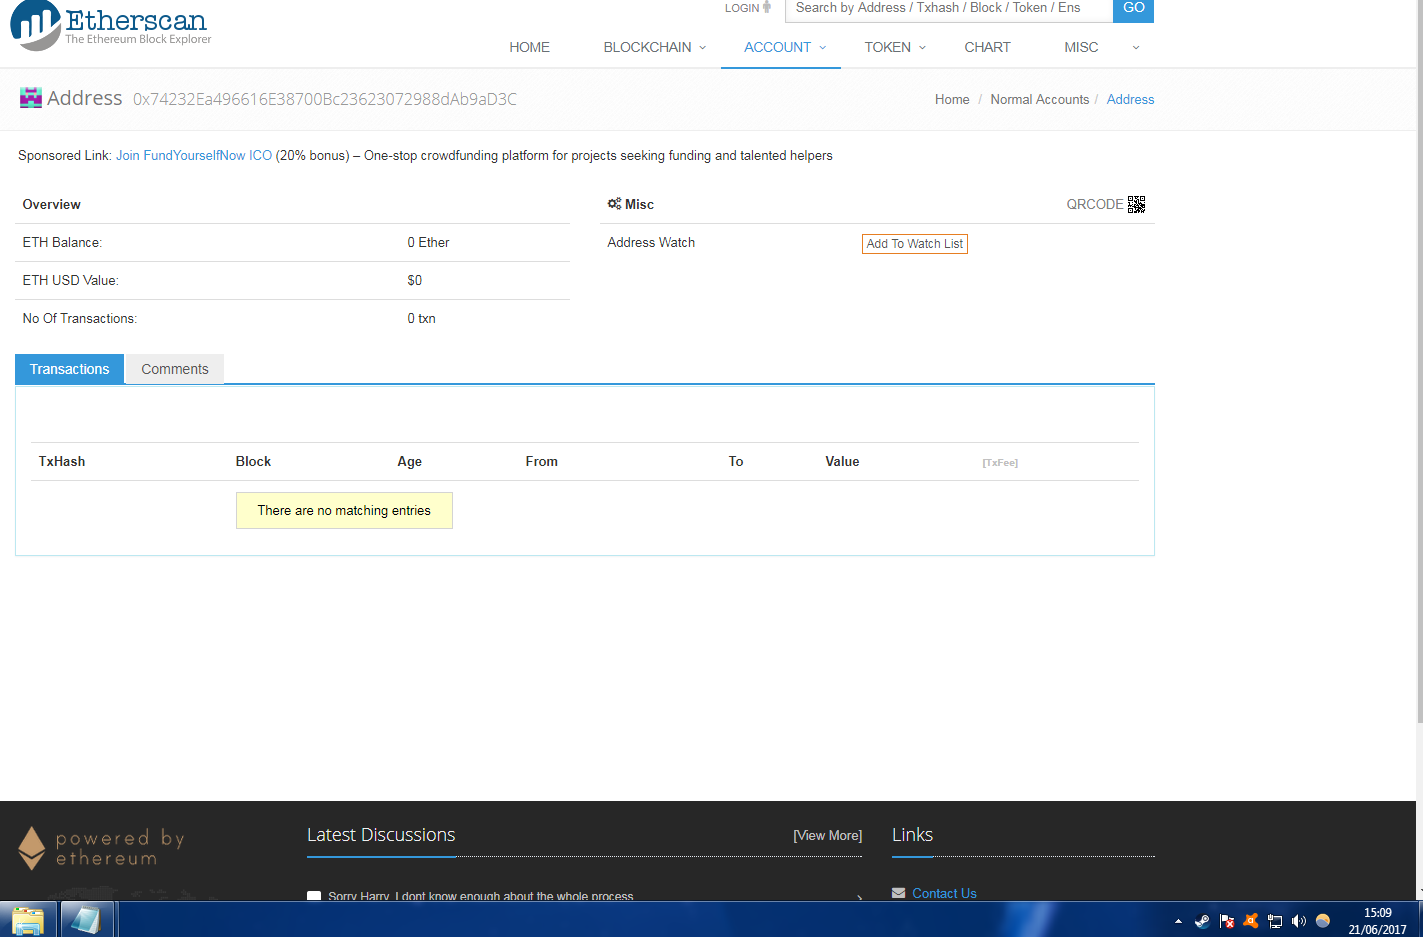1423x937 pixels.
Task: Open the Contact Us link
Action: click(944, 893)
